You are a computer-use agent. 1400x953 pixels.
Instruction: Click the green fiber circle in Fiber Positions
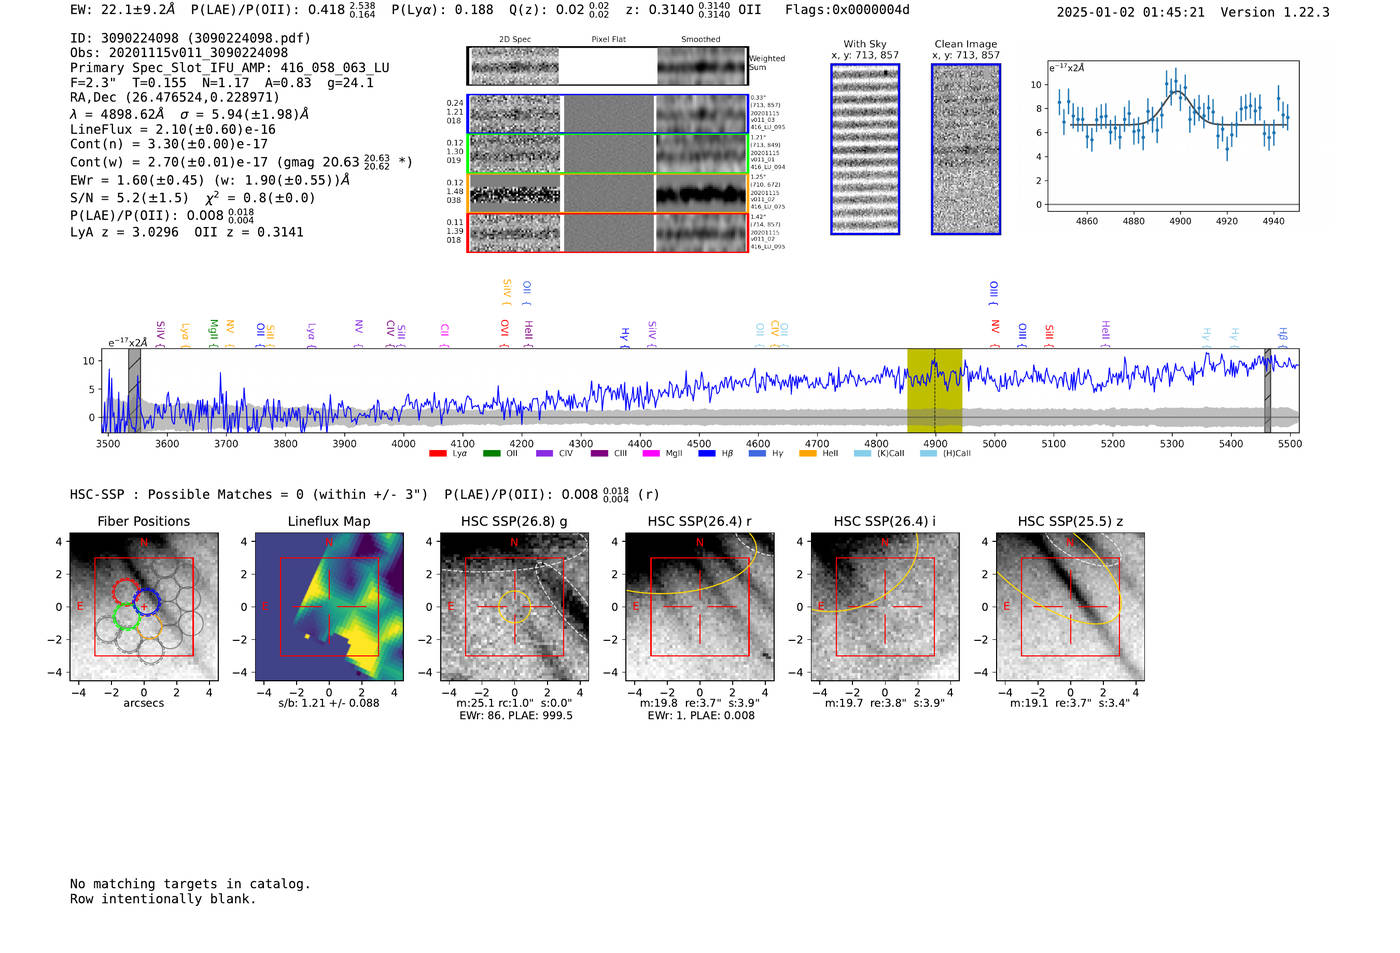click(125, 615)
